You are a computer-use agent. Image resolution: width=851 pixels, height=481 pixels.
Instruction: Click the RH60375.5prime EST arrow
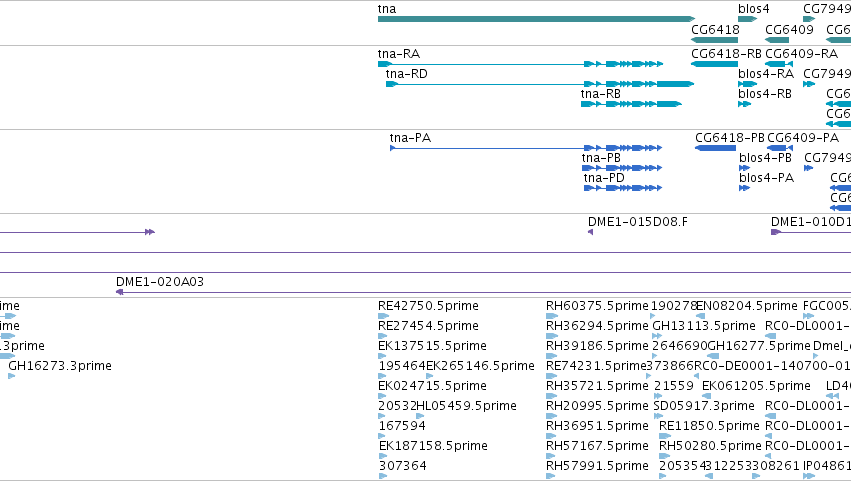pos(551,316)
